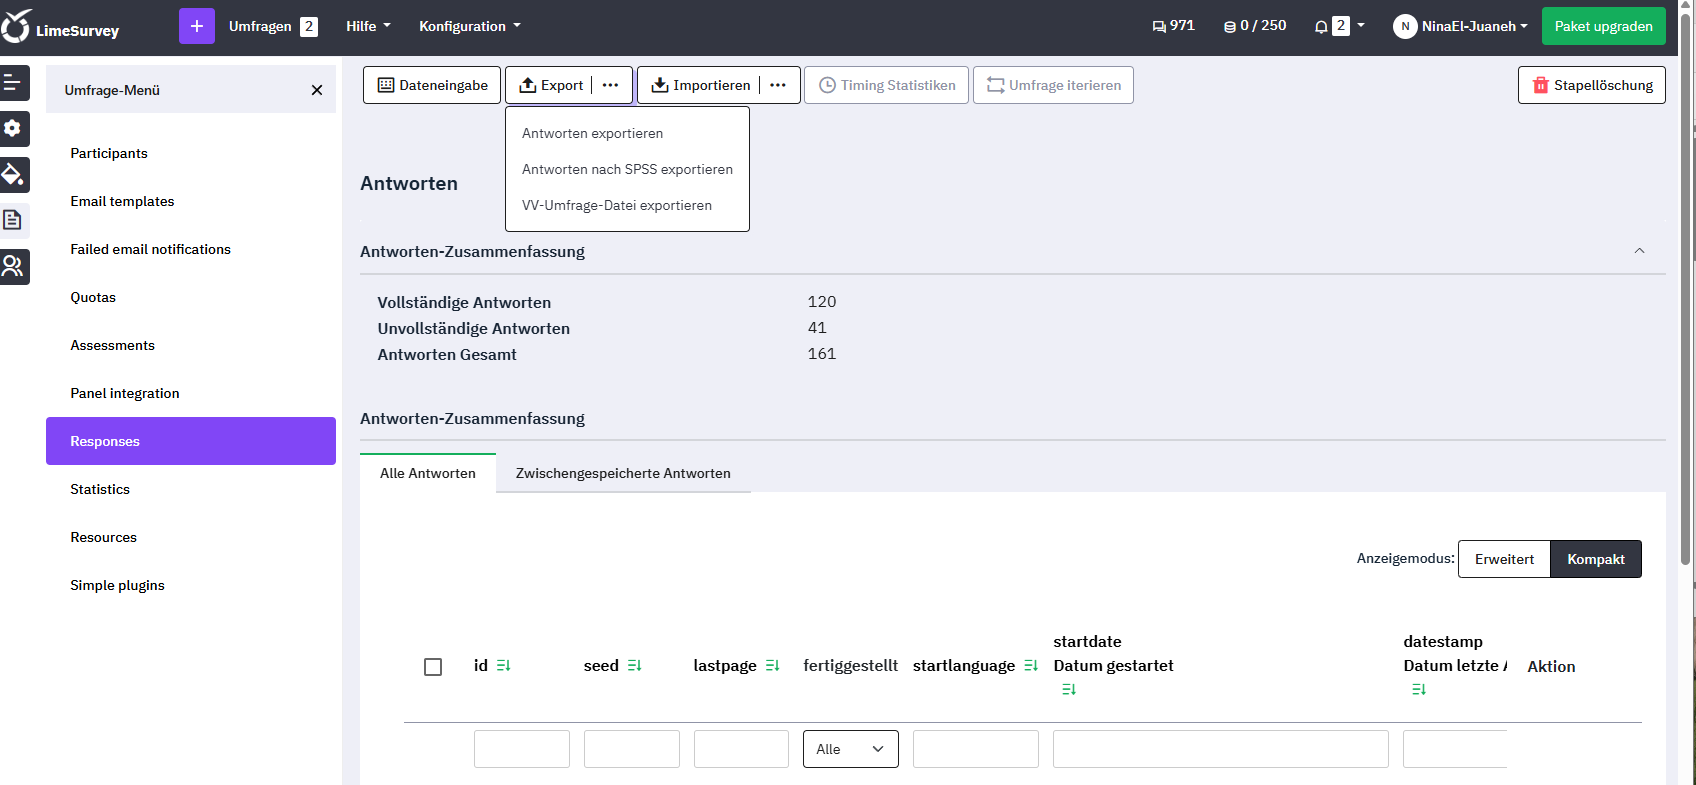Click the participants people sidebar icon
Viewport: 1696px width, 785px height.
14,266
